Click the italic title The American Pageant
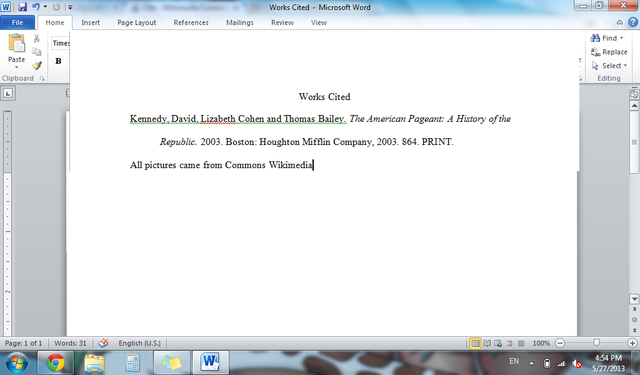The height and width of the screenshot is (375, 640). pos(396,119)
